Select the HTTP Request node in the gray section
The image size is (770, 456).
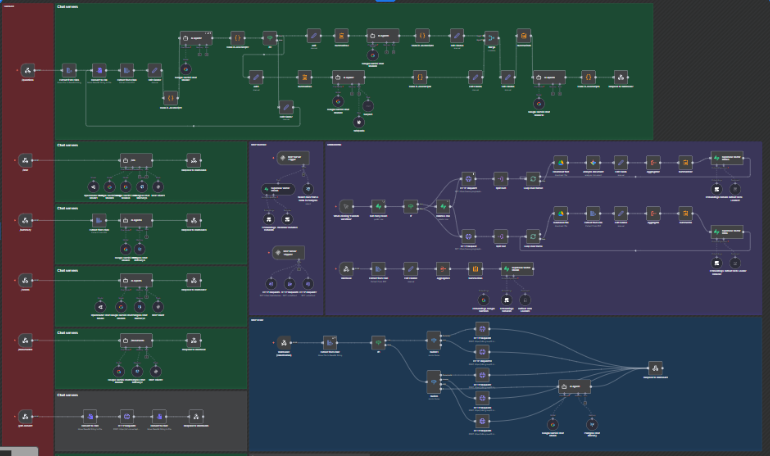pos(127,416)
